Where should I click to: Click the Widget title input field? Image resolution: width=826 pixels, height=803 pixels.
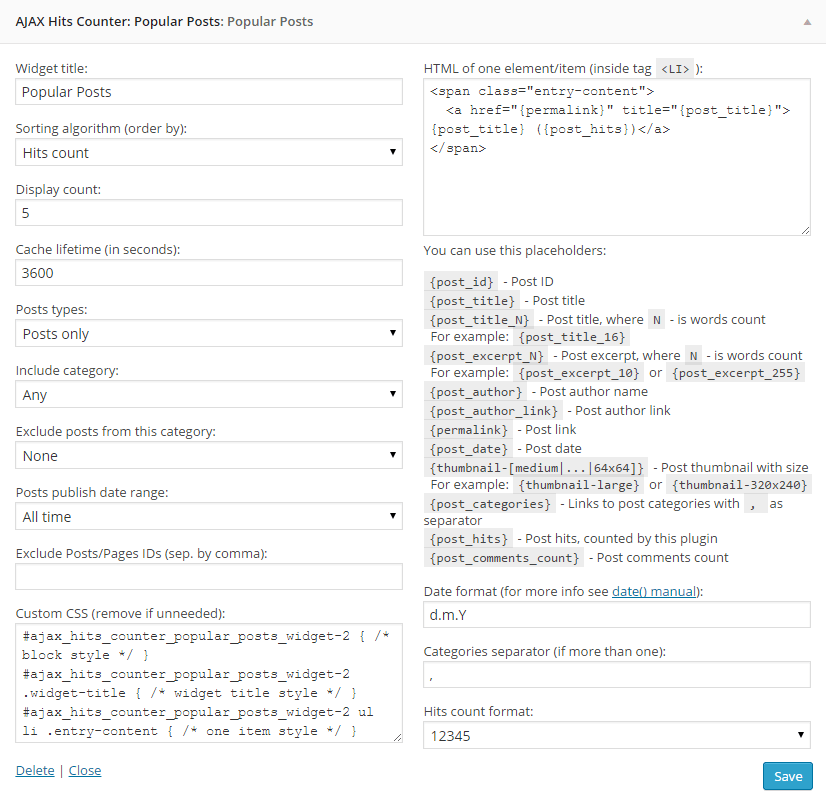(x=209, y=92)
